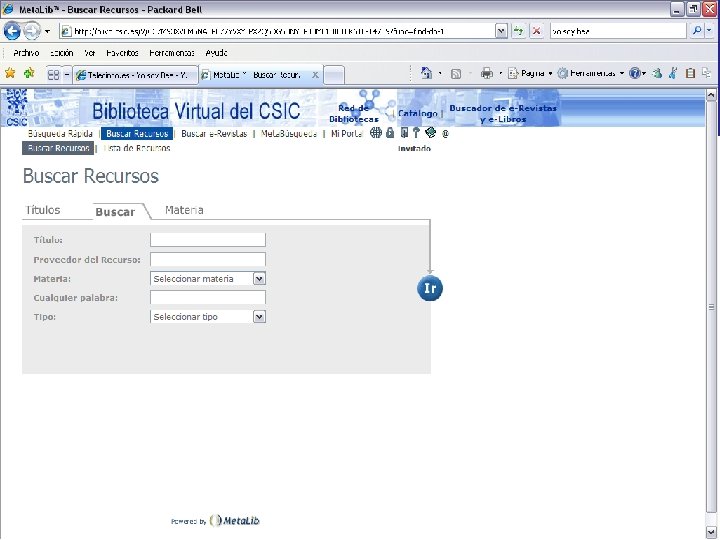Click the blue Bluetooth-style toolbar icon

point(673,73)
